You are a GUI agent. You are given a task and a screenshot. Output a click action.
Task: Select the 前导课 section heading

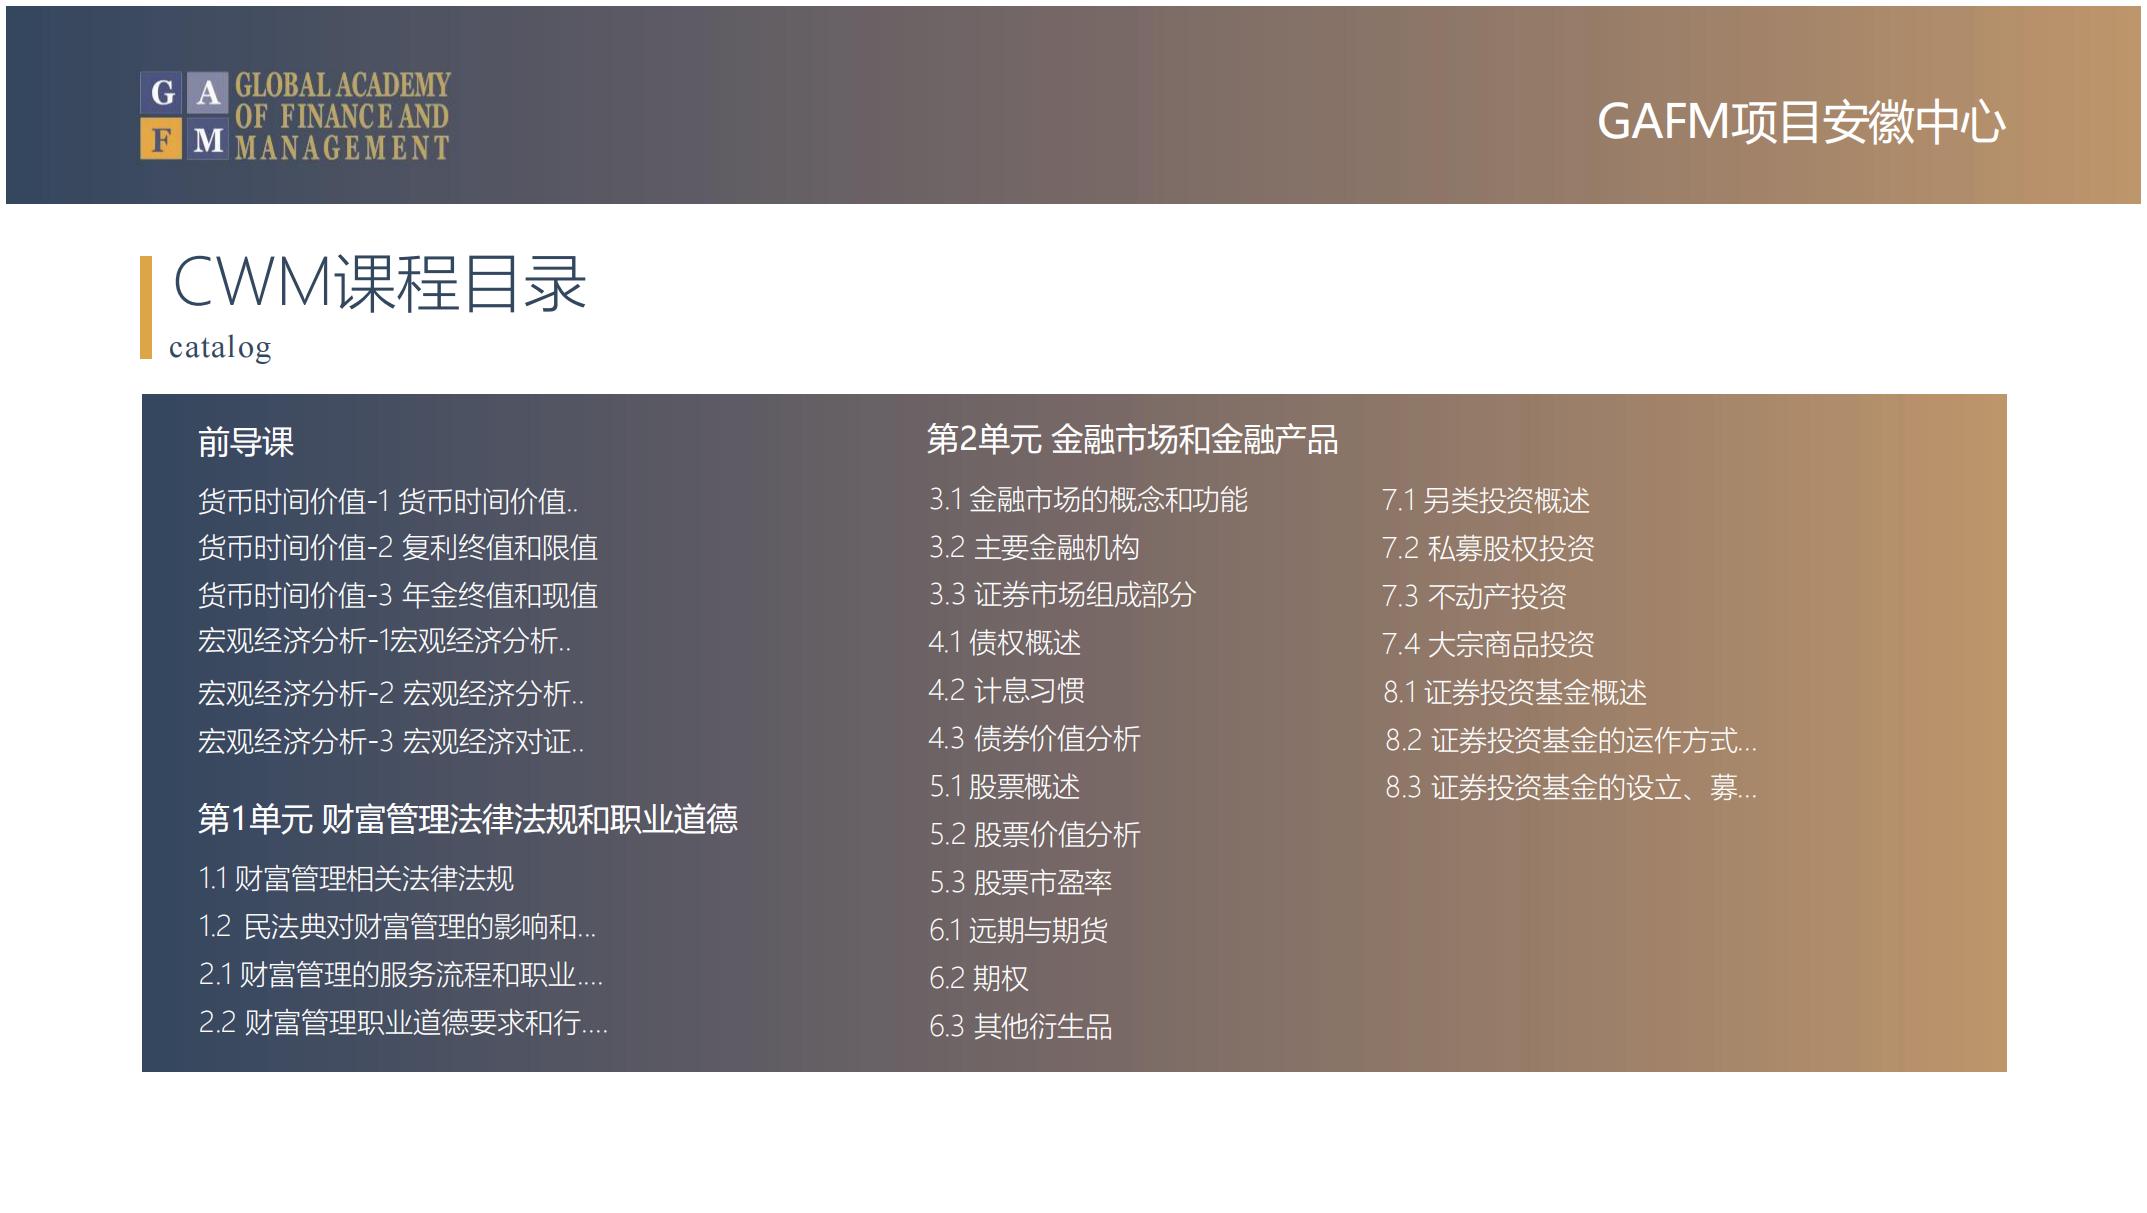245,442
